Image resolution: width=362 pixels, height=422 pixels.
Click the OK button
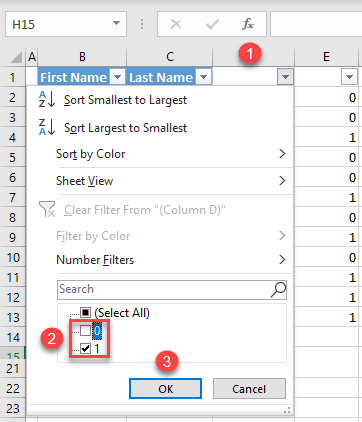click(x=165, y=389)
